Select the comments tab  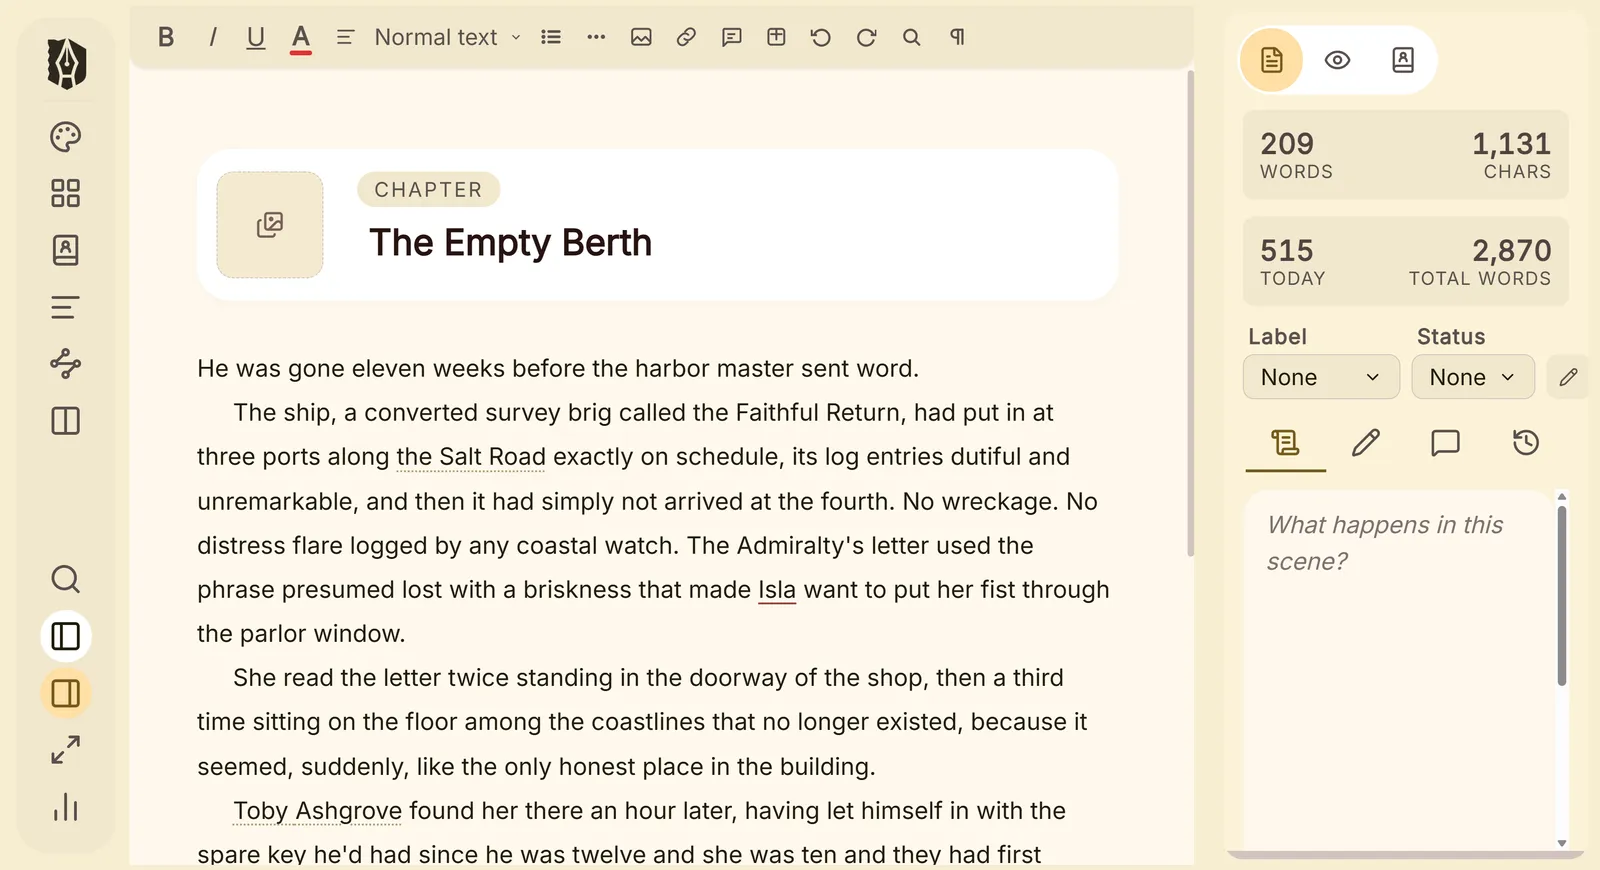click(x=1446, y=443)
